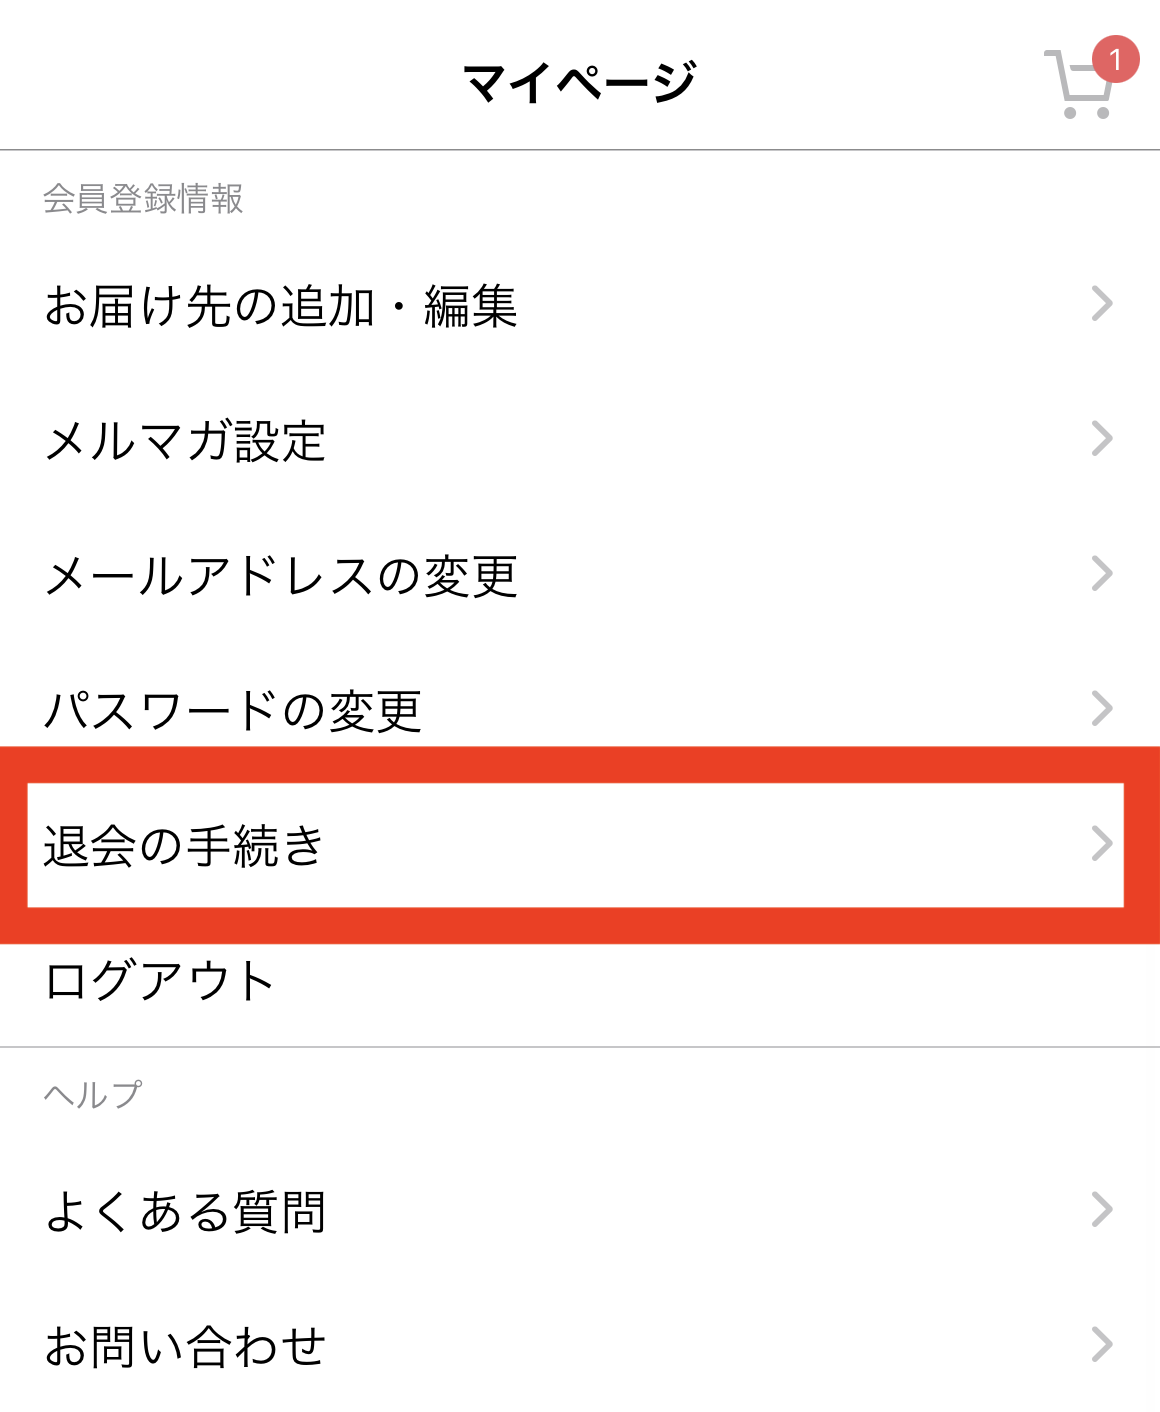Tap the ヘルプ section heading
The image size is (1160, 1412).
(x=90, y=1093)
